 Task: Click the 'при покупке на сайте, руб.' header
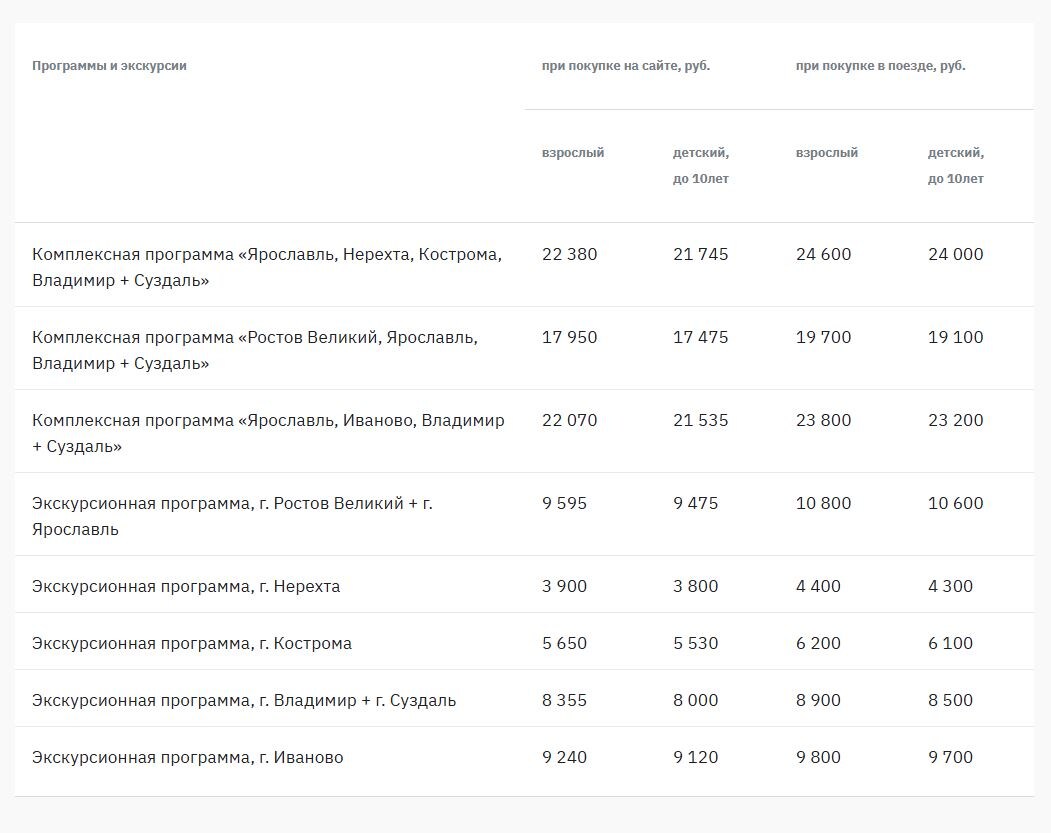(626, 66)
